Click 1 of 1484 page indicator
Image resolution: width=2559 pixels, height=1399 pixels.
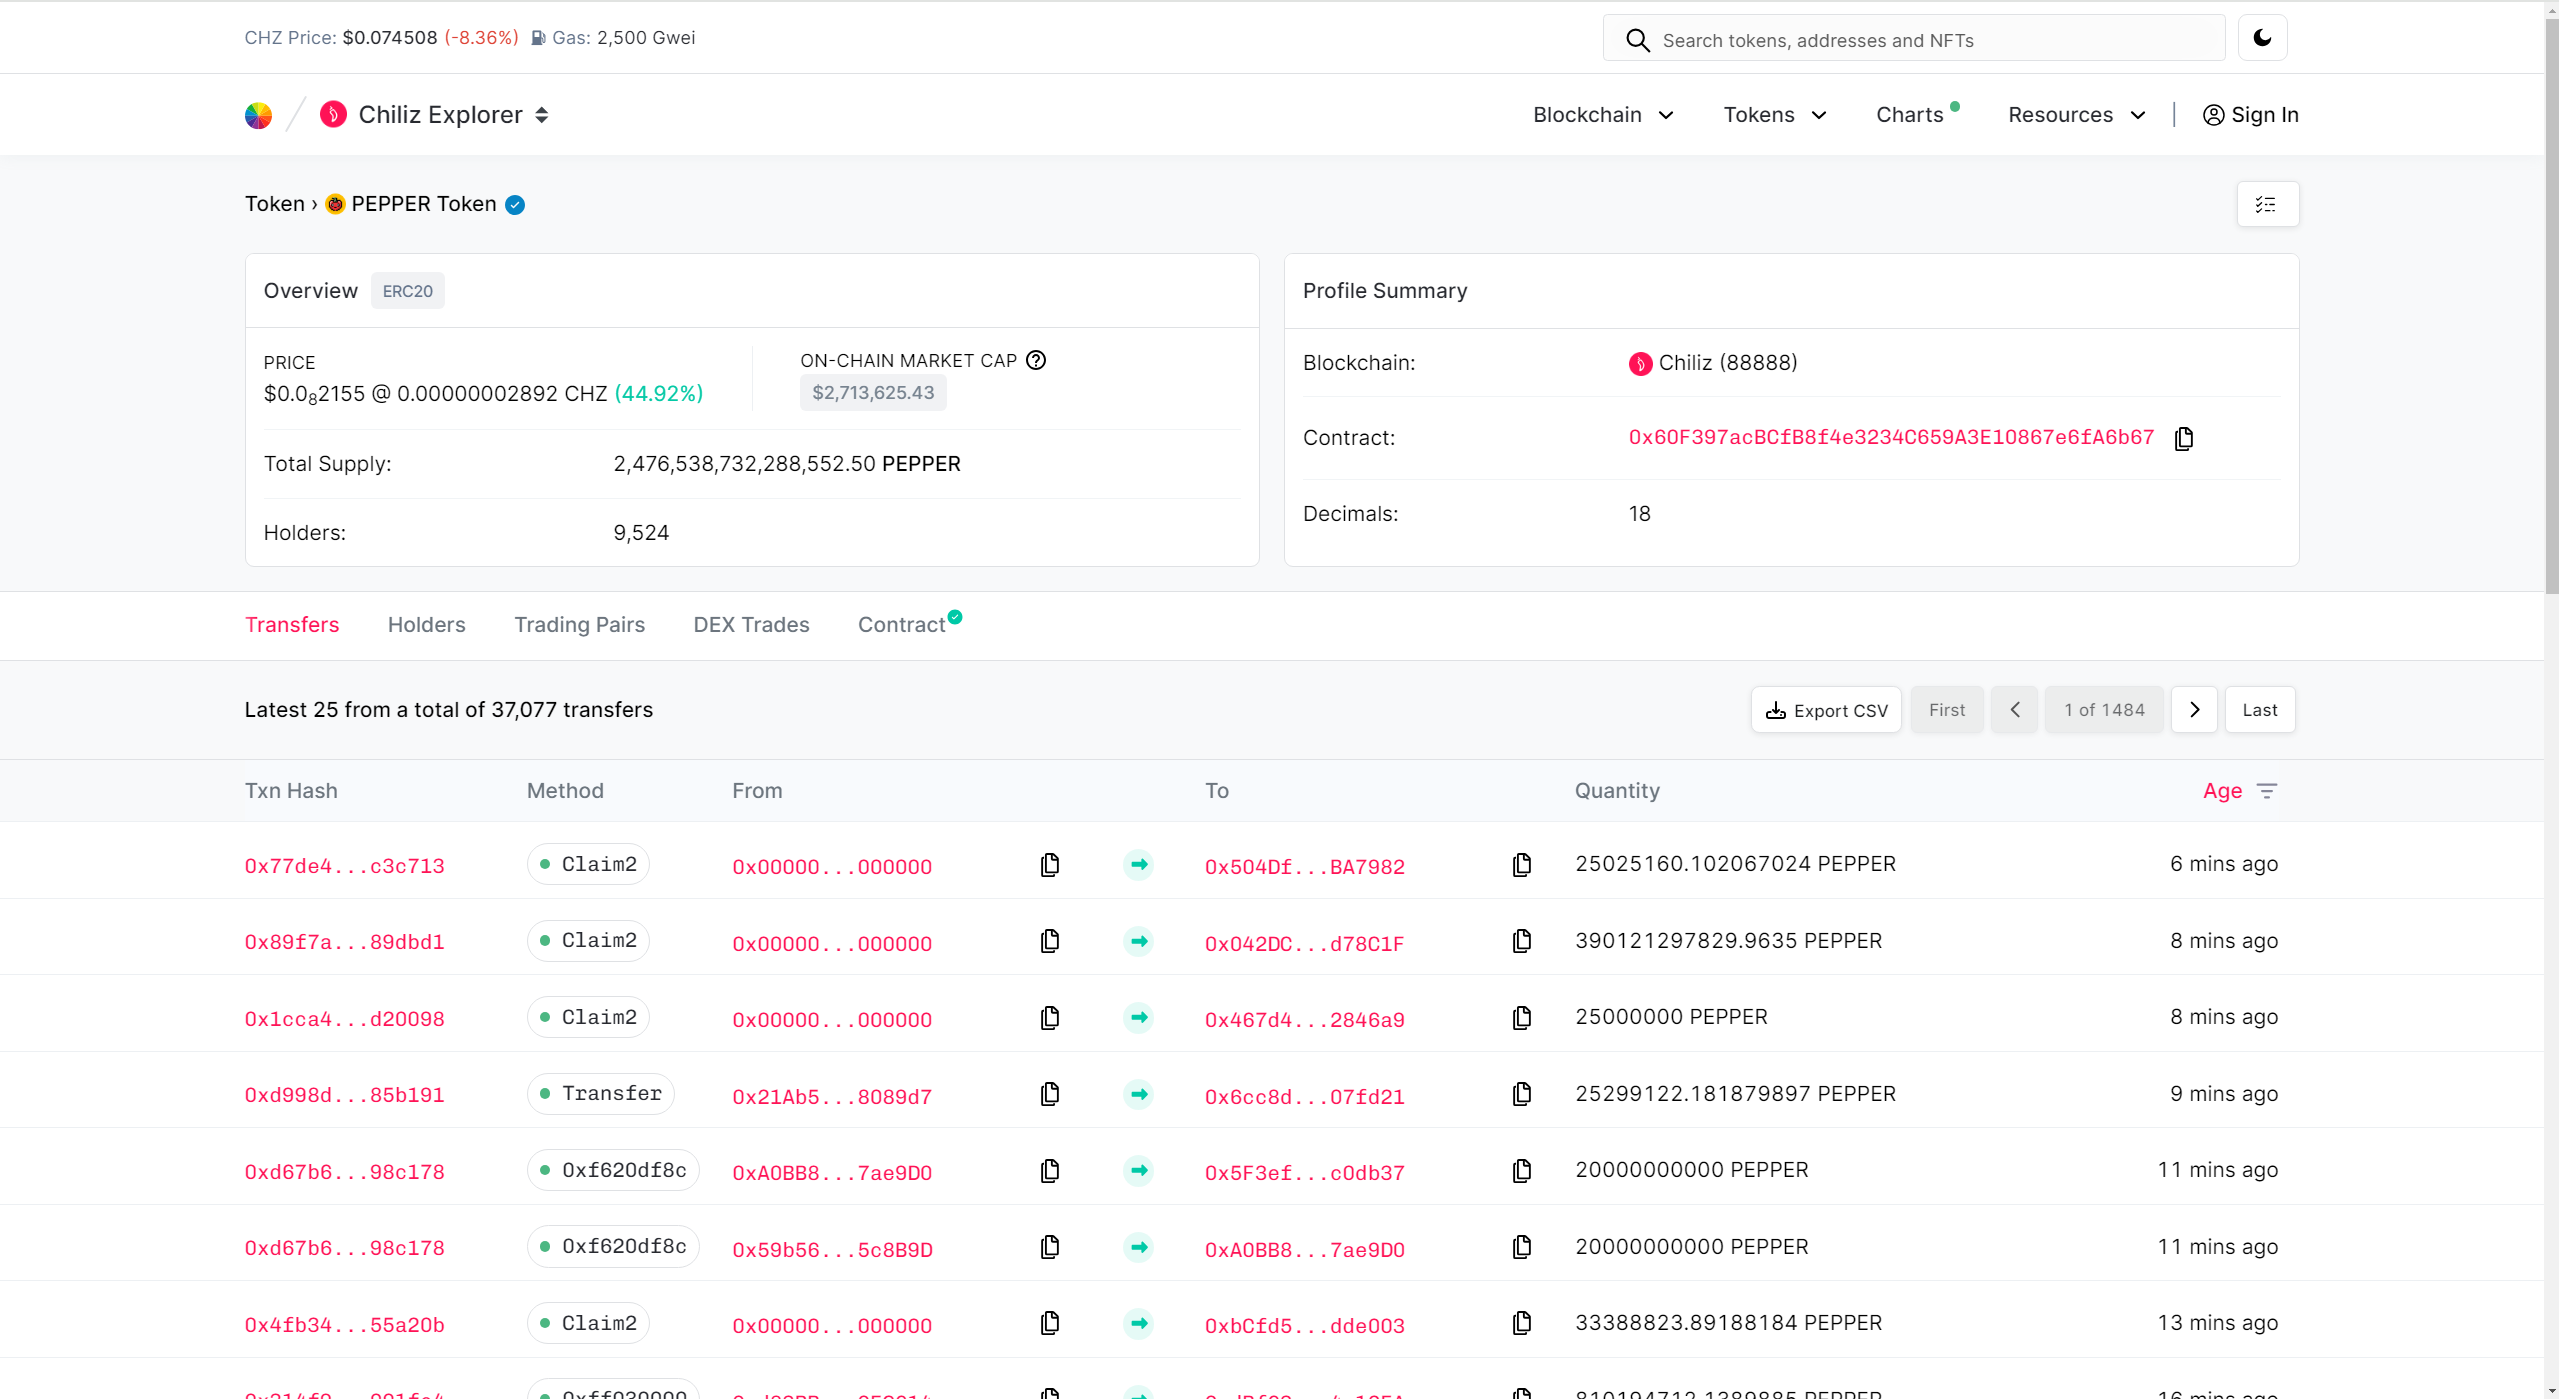2104,710
